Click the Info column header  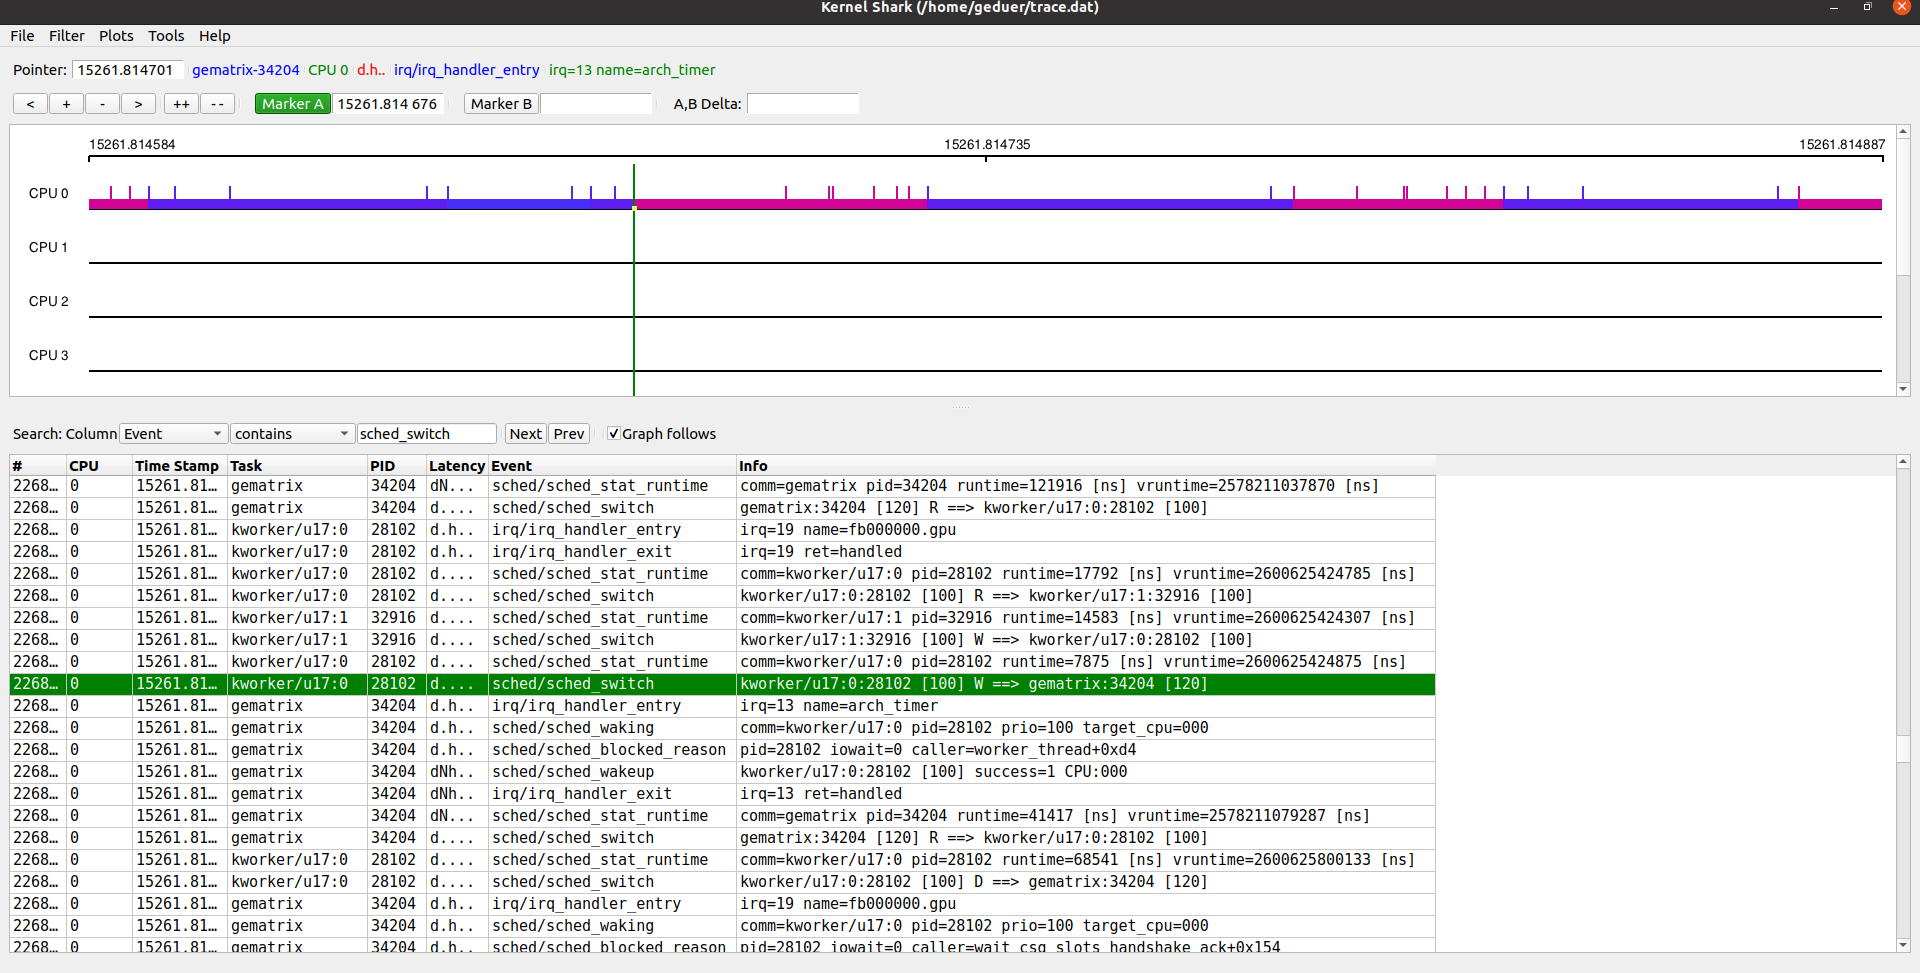pos(1086,466)
